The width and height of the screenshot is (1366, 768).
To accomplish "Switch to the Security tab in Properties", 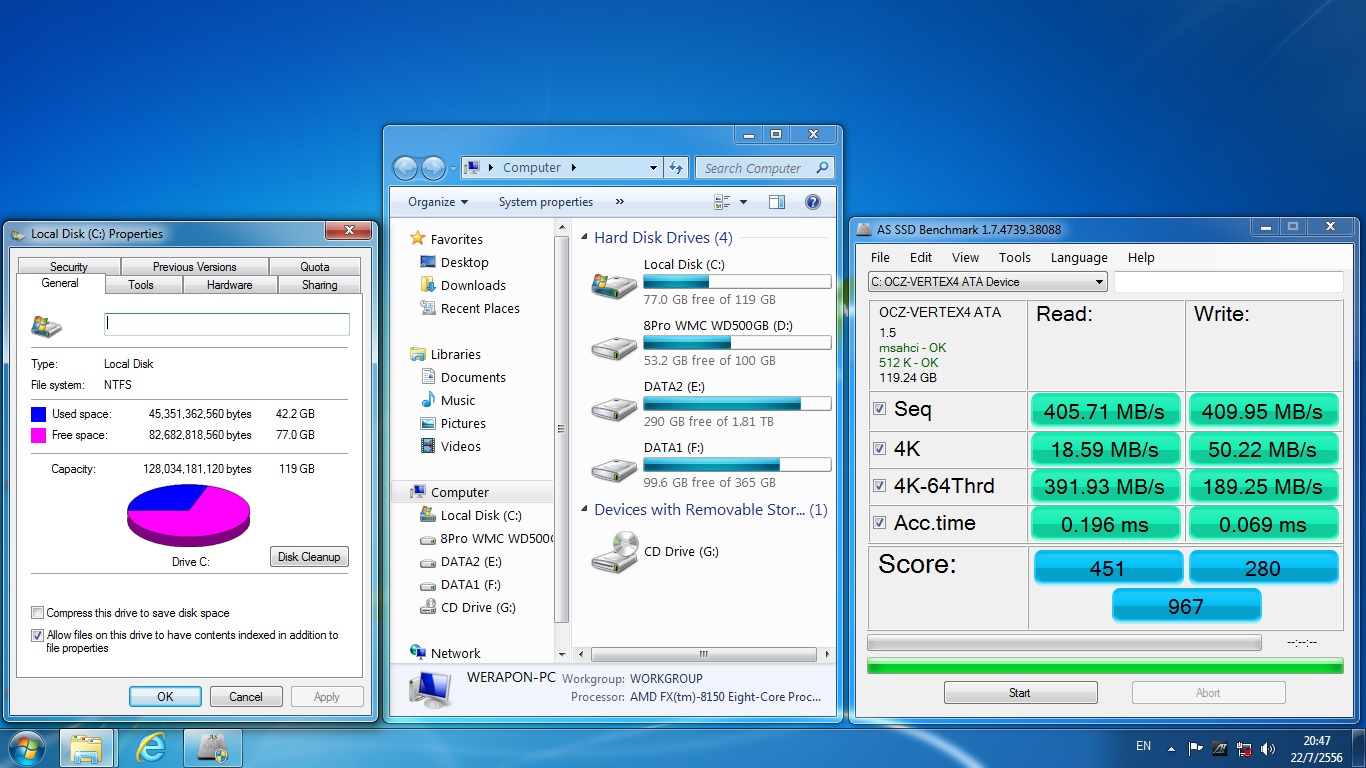I will pos(69,267).
